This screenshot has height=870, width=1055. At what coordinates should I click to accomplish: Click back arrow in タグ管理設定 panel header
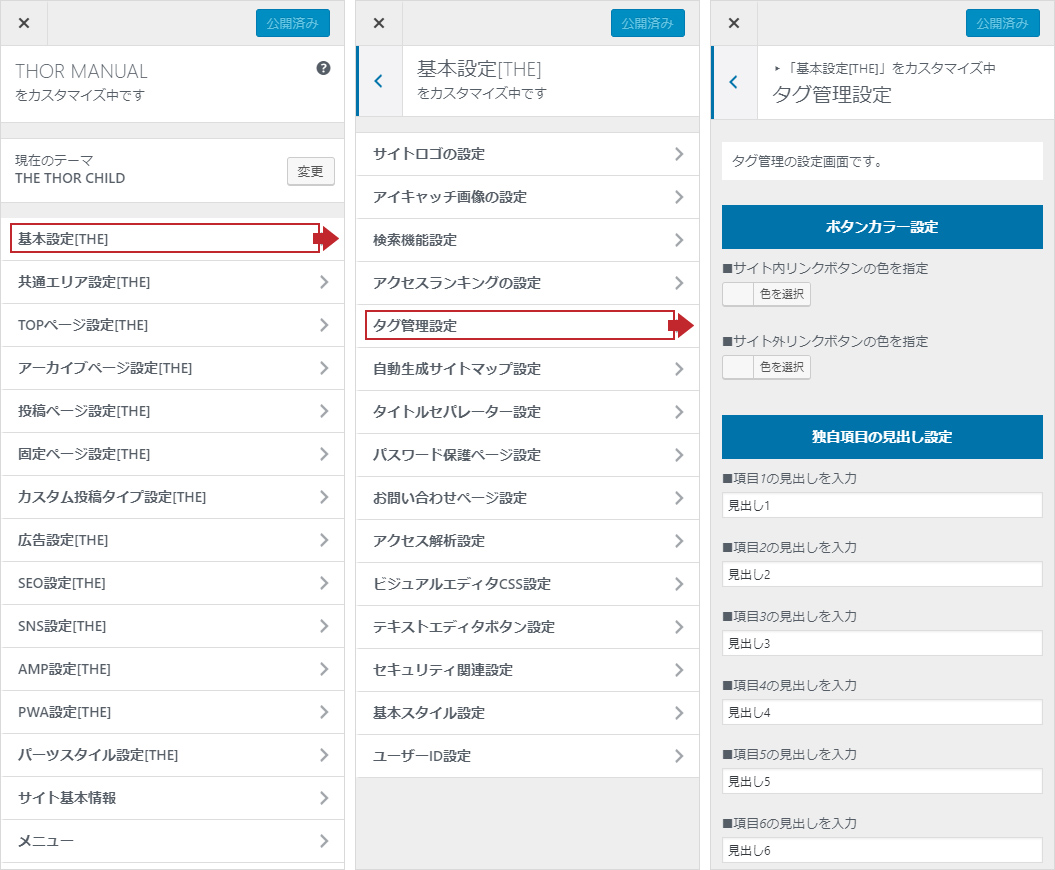[734, 82]
